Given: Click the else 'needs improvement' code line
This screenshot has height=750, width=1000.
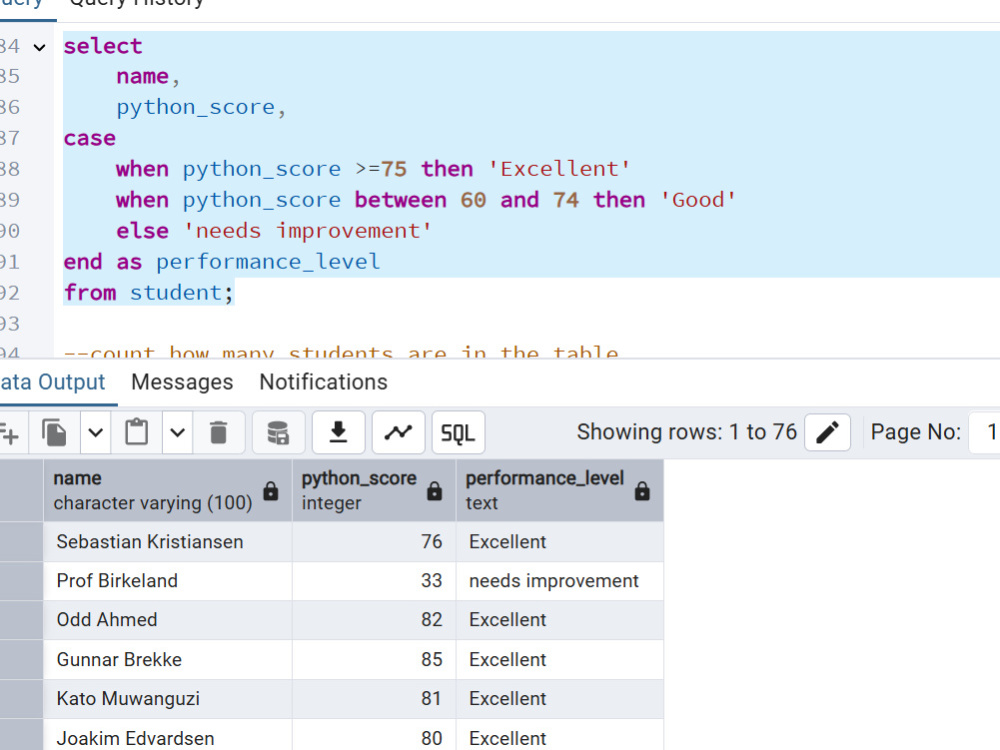Looking at the screenshot, I should click(274, 231).
